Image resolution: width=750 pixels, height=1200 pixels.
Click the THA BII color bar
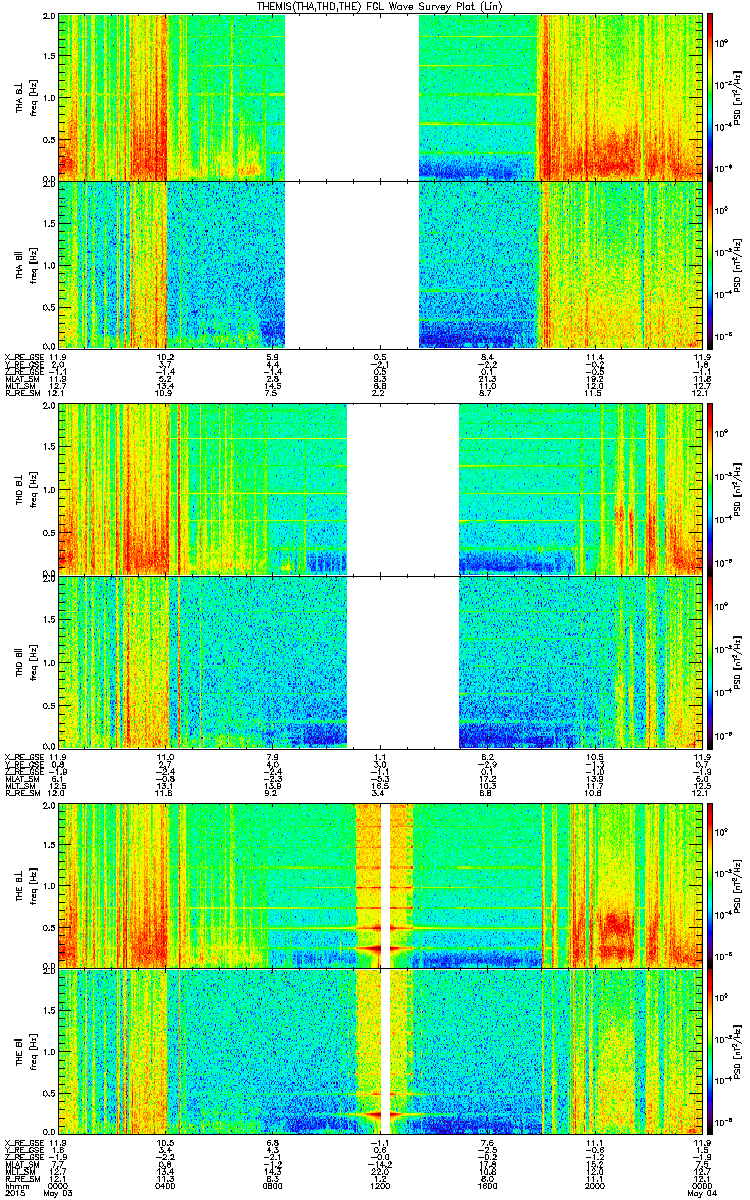point(710,264)
